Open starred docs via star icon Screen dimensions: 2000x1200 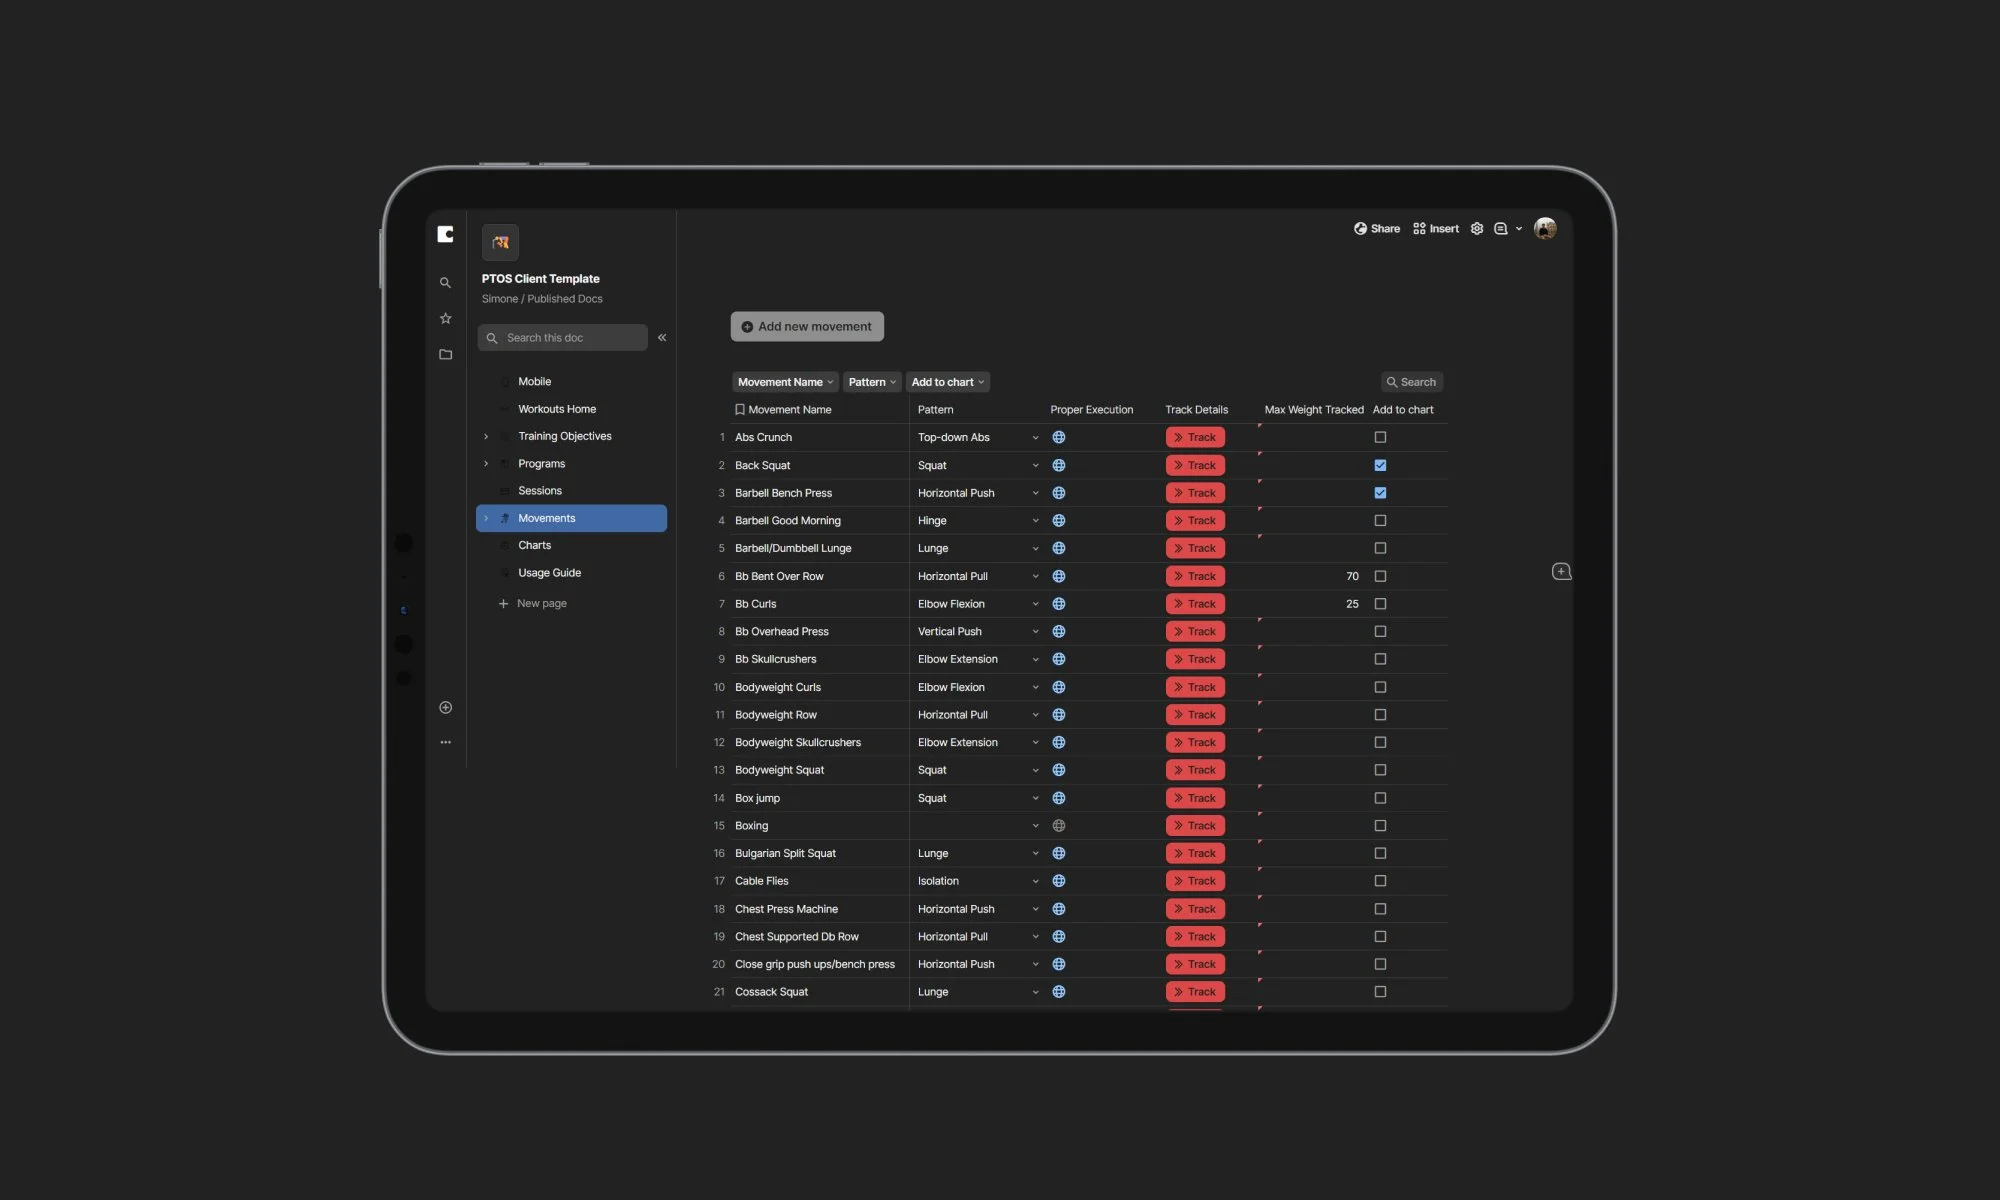(x=445, y=319)
